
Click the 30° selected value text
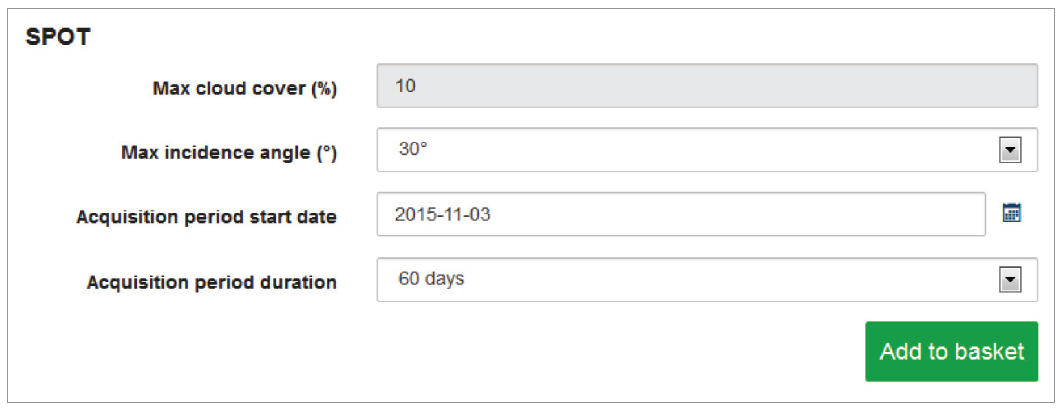click(413, 150)
